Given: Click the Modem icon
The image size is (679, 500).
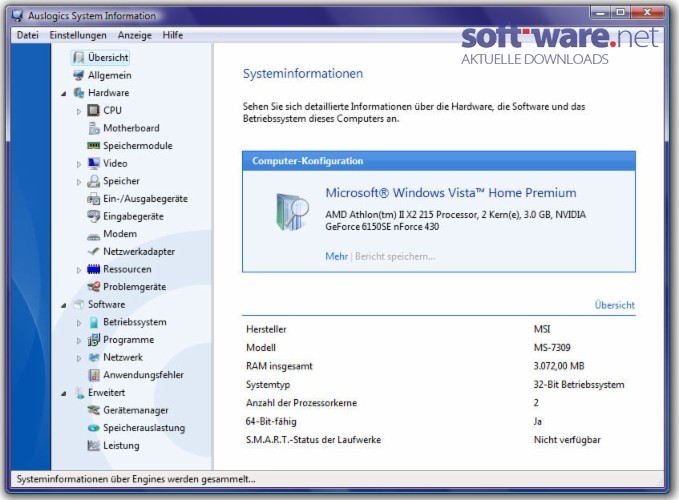Looking at the screenshot, I should click(x=94, y=236).
